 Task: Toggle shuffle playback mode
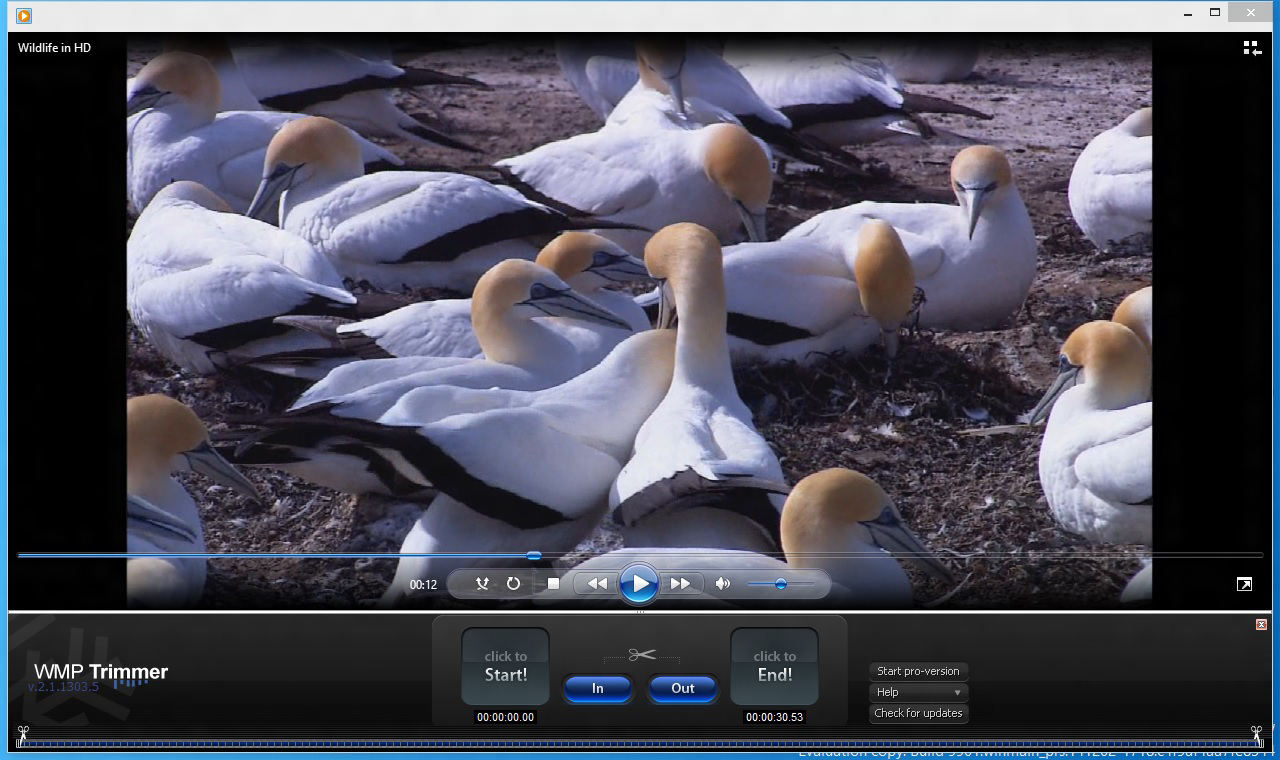point(482,584)
